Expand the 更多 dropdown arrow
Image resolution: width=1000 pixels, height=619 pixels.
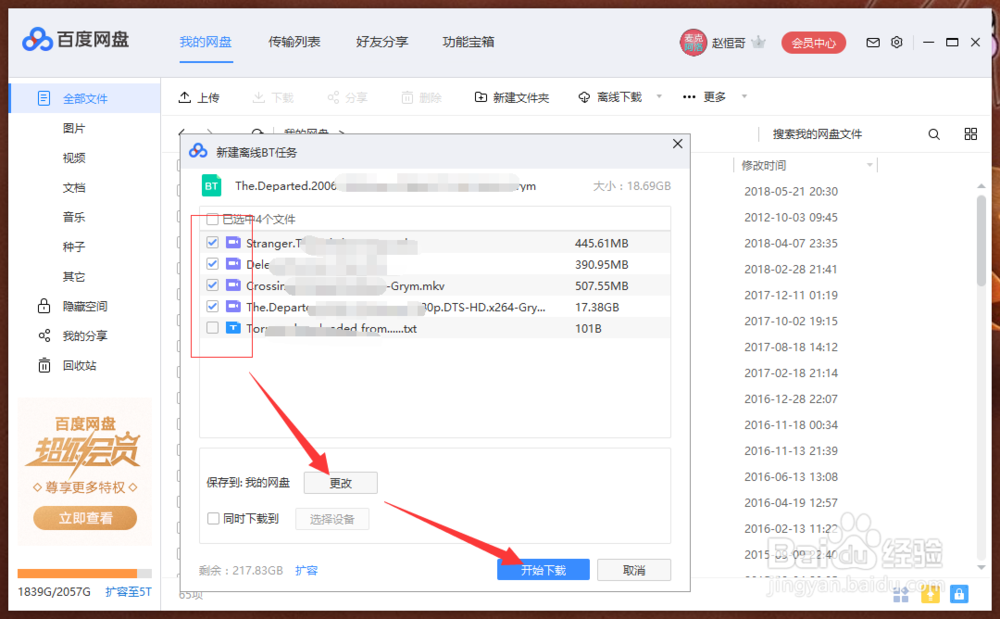point(744,96)
